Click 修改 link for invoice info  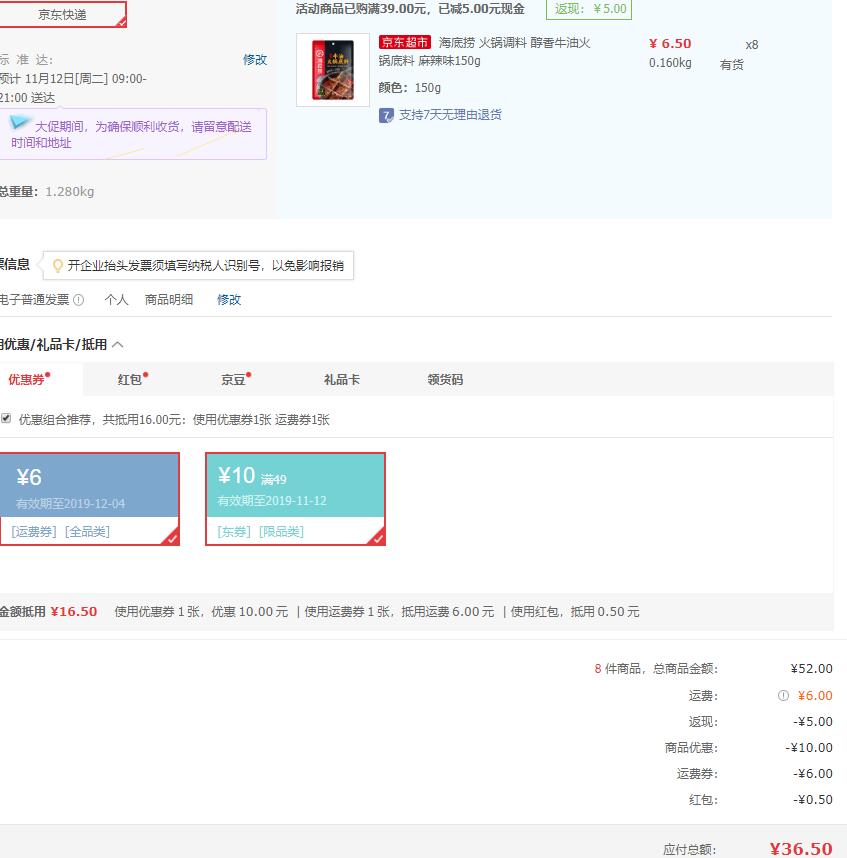[x=229, y=300]
